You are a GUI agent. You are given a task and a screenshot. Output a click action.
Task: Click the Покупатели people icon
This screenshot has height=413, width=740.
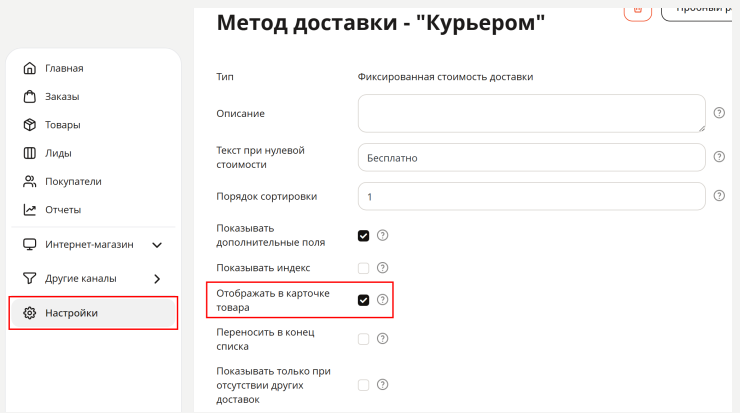pos(29,181)
